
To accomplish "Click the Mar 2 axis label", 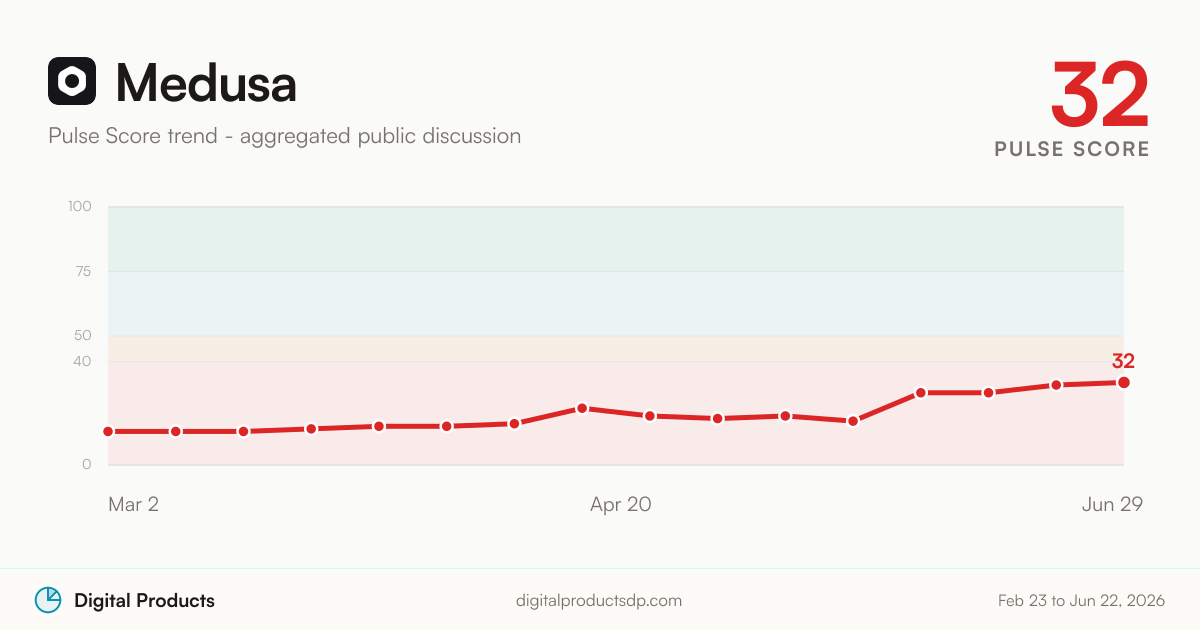I will point(133,505).
